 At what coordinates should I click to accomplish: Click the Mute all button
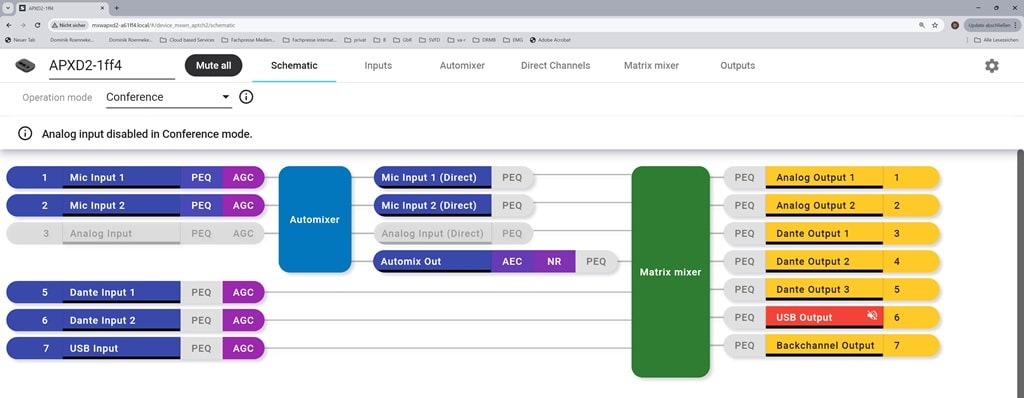tap(214, 65)
